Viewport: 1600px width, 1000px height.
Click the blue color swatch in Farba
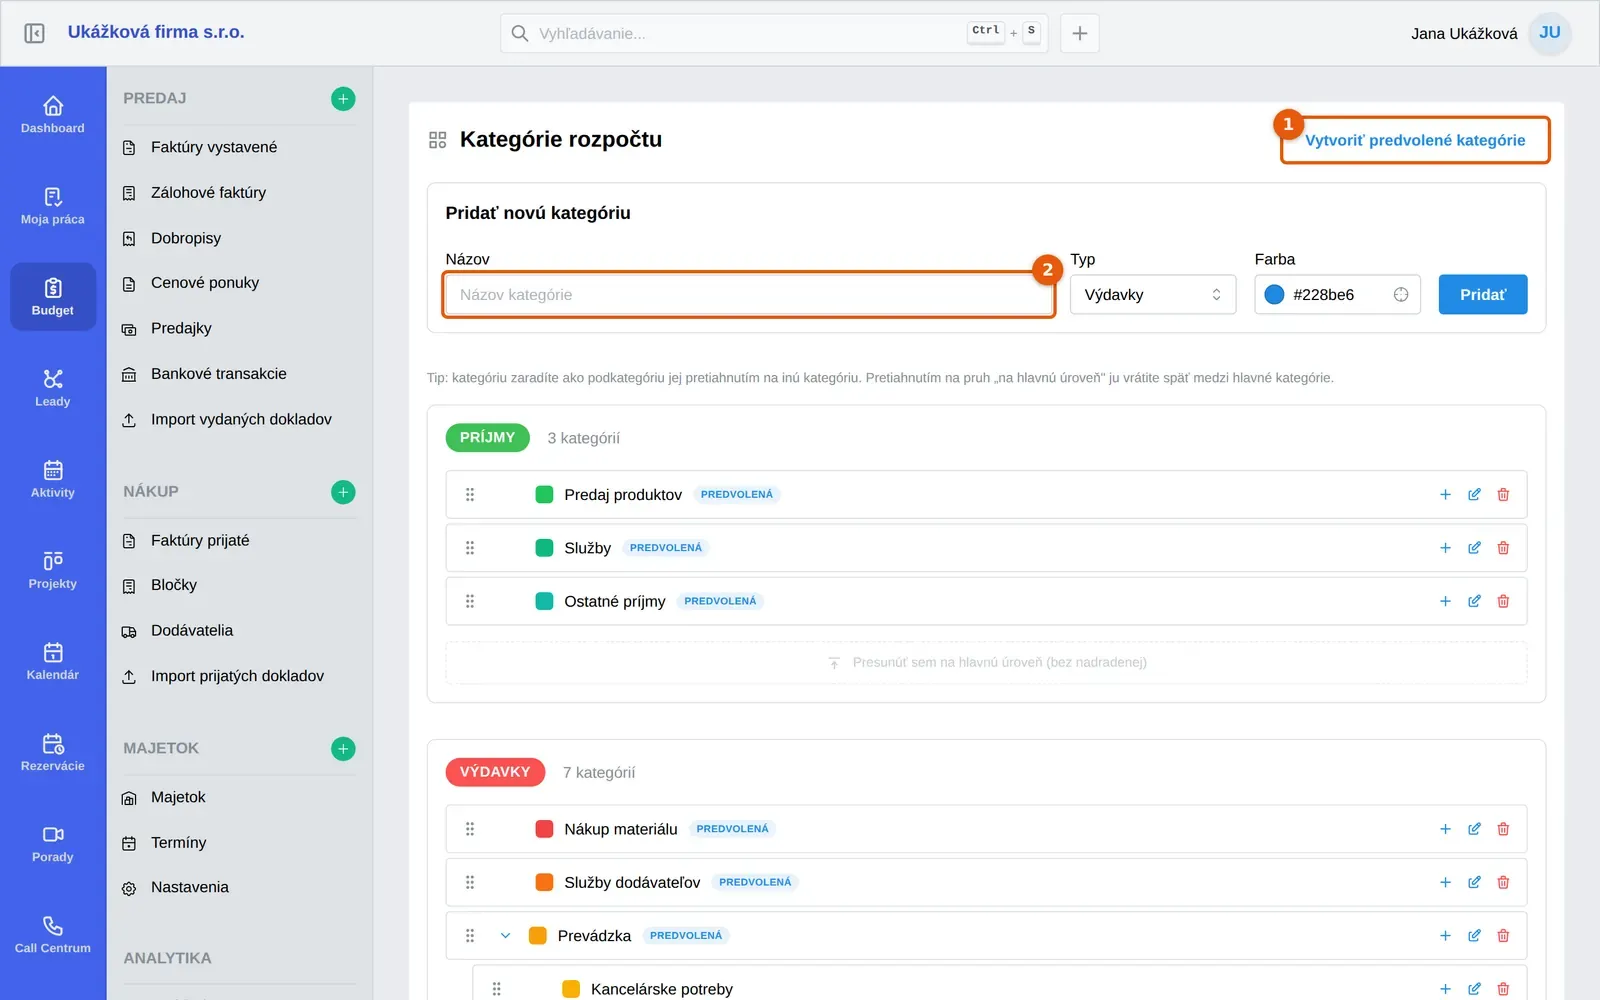click(x=1274, y=295)
